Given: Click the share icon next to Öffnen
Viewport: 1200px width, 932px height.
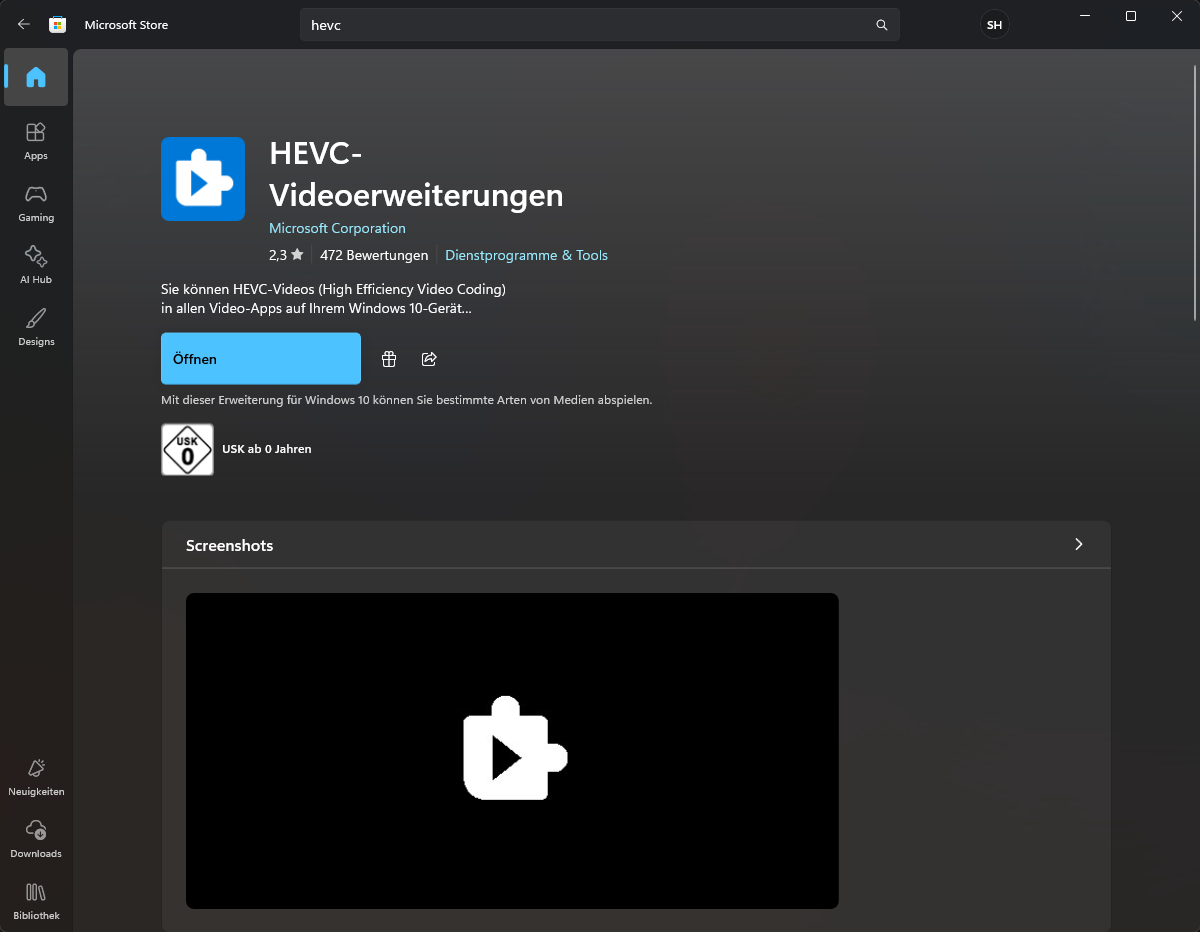Looking at the screenshot, I should (429, 359).
